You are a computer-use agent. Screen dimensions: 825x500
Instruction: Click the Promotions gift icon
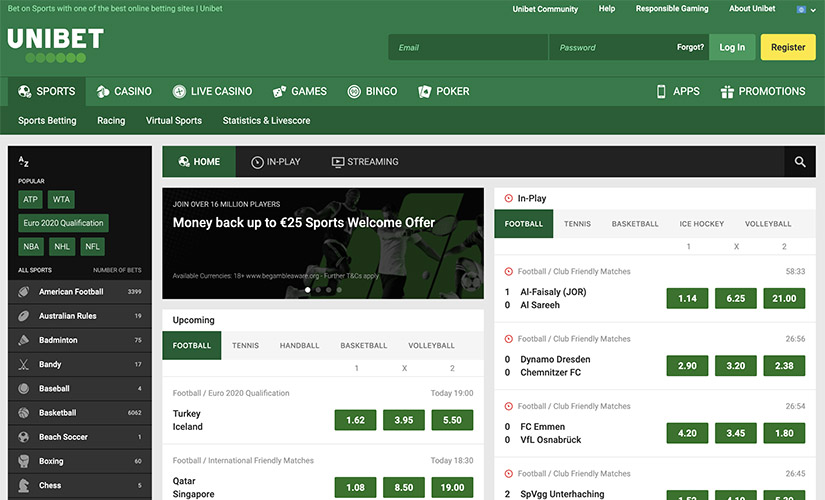pyautogui.click(x=727, y=92)
